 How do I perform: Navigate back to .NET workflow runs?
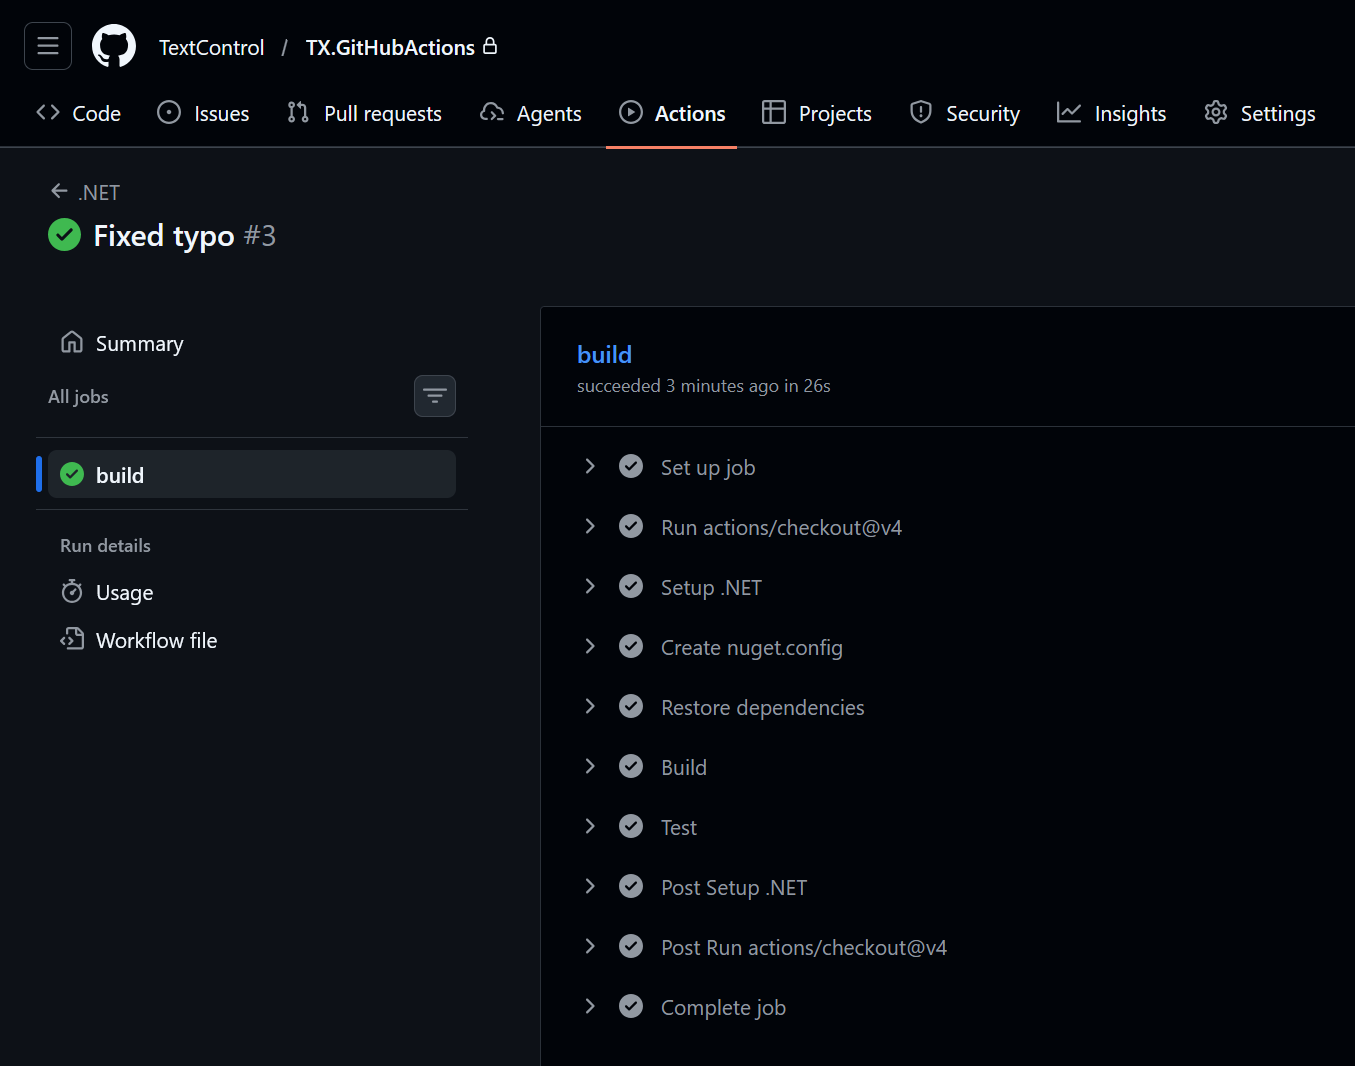85,191
